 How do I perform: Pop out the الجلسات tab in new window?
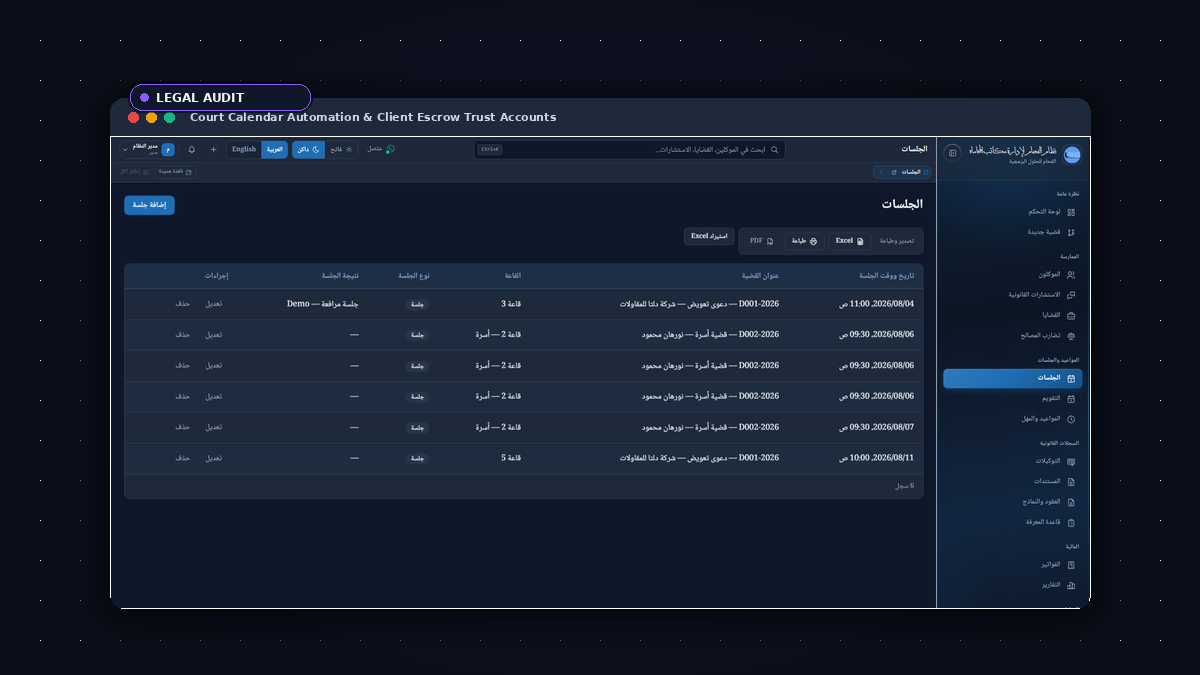point(894,172)
